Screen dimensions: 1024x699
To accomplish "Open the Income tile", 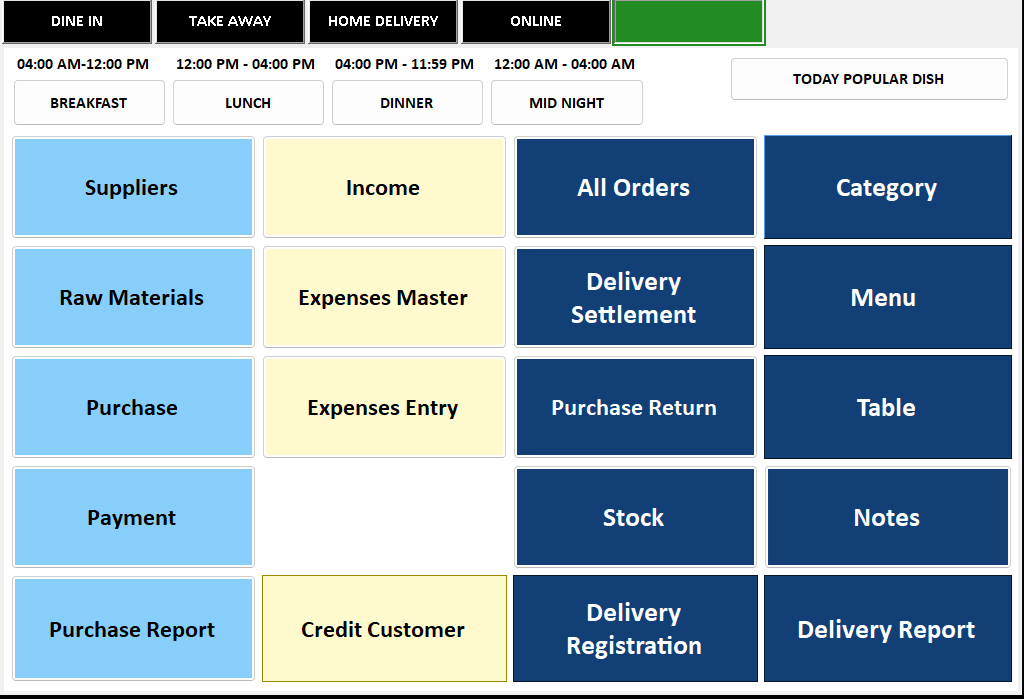I will point(384,187).
